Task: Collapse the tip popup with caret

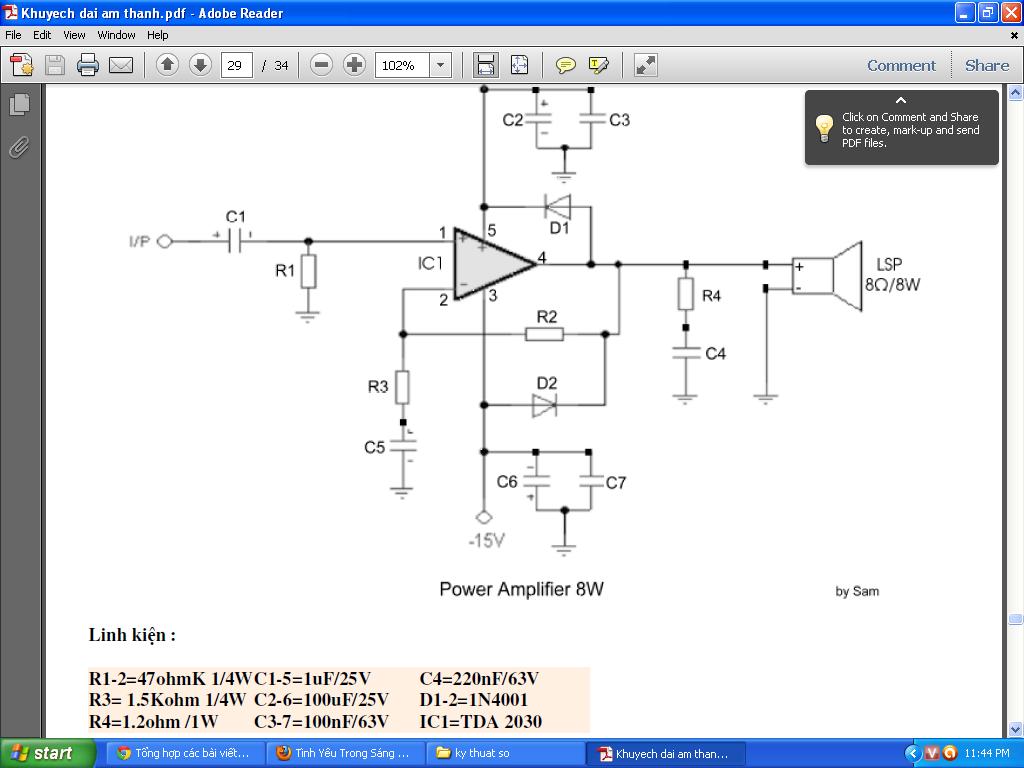Action: click(901, 101)
